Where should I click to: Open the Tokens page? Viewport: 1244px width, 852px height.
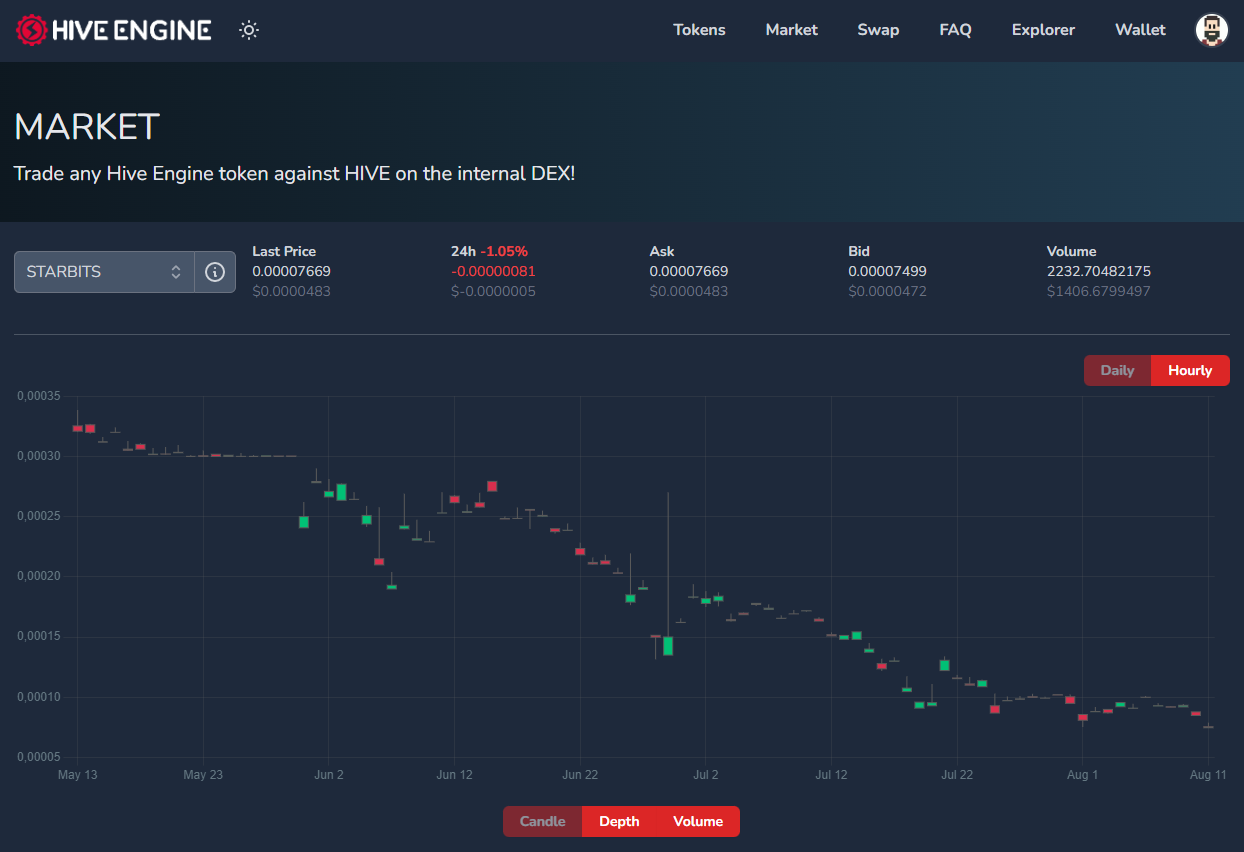(x=699, y=30)
